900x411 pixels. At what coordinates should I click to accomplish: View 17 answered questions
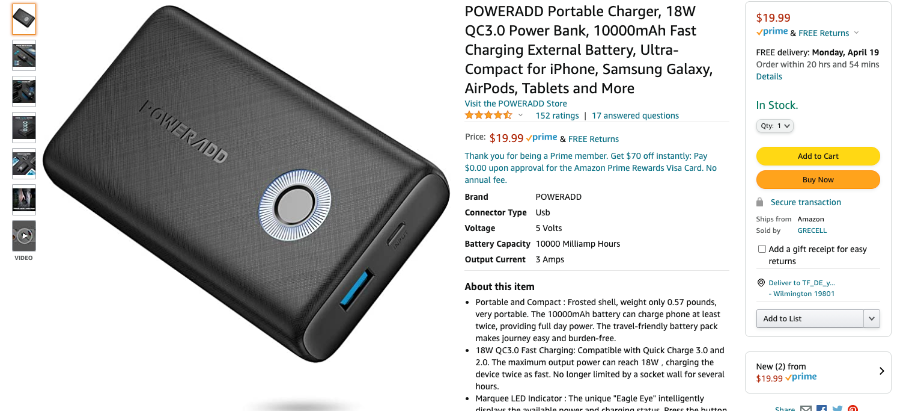click(635, 115)
